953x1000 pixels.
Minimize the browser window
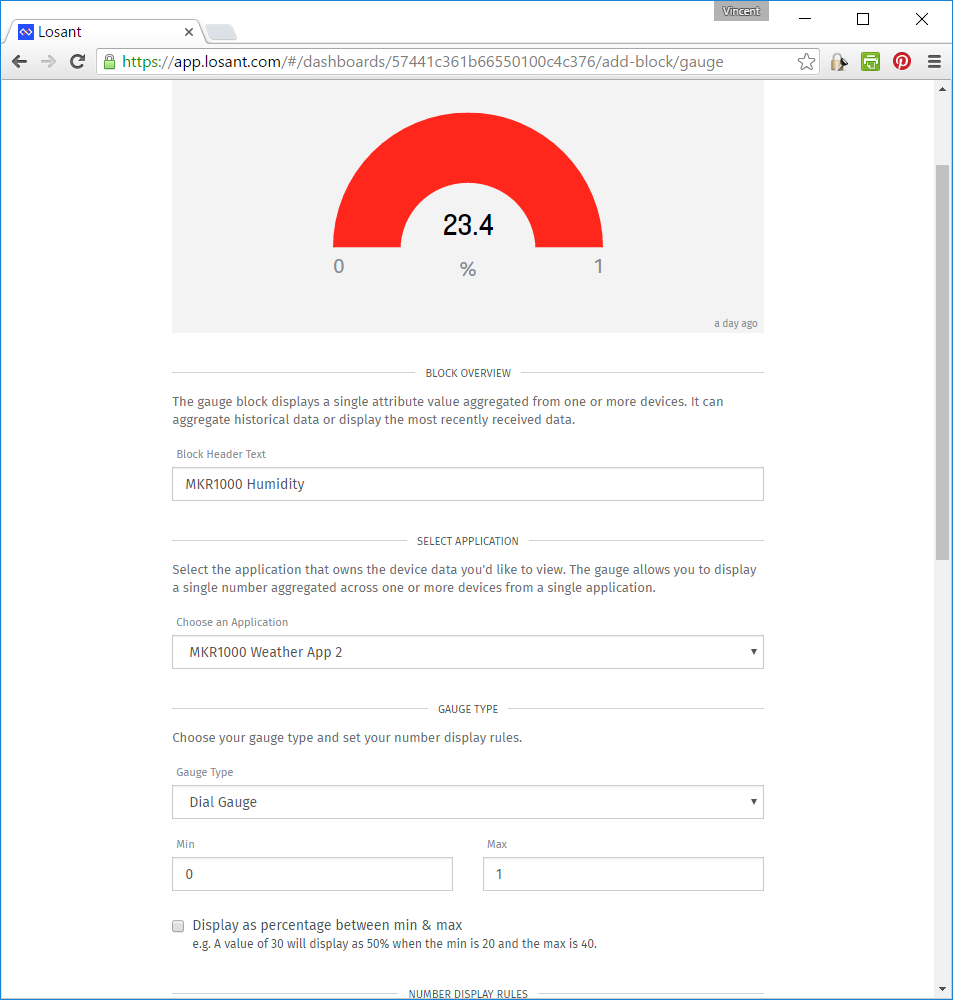(805, 19)
